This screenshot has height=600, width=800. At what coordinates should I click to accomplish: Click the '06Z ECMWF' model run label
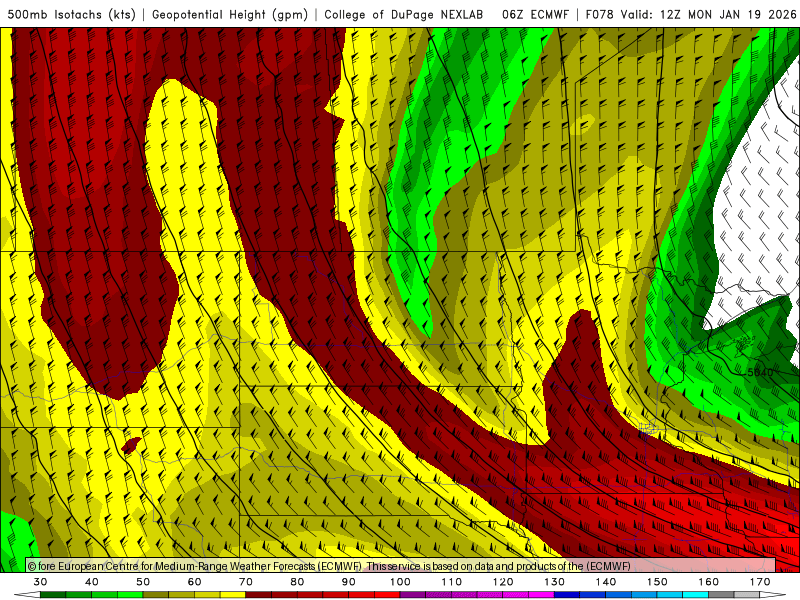535,15
